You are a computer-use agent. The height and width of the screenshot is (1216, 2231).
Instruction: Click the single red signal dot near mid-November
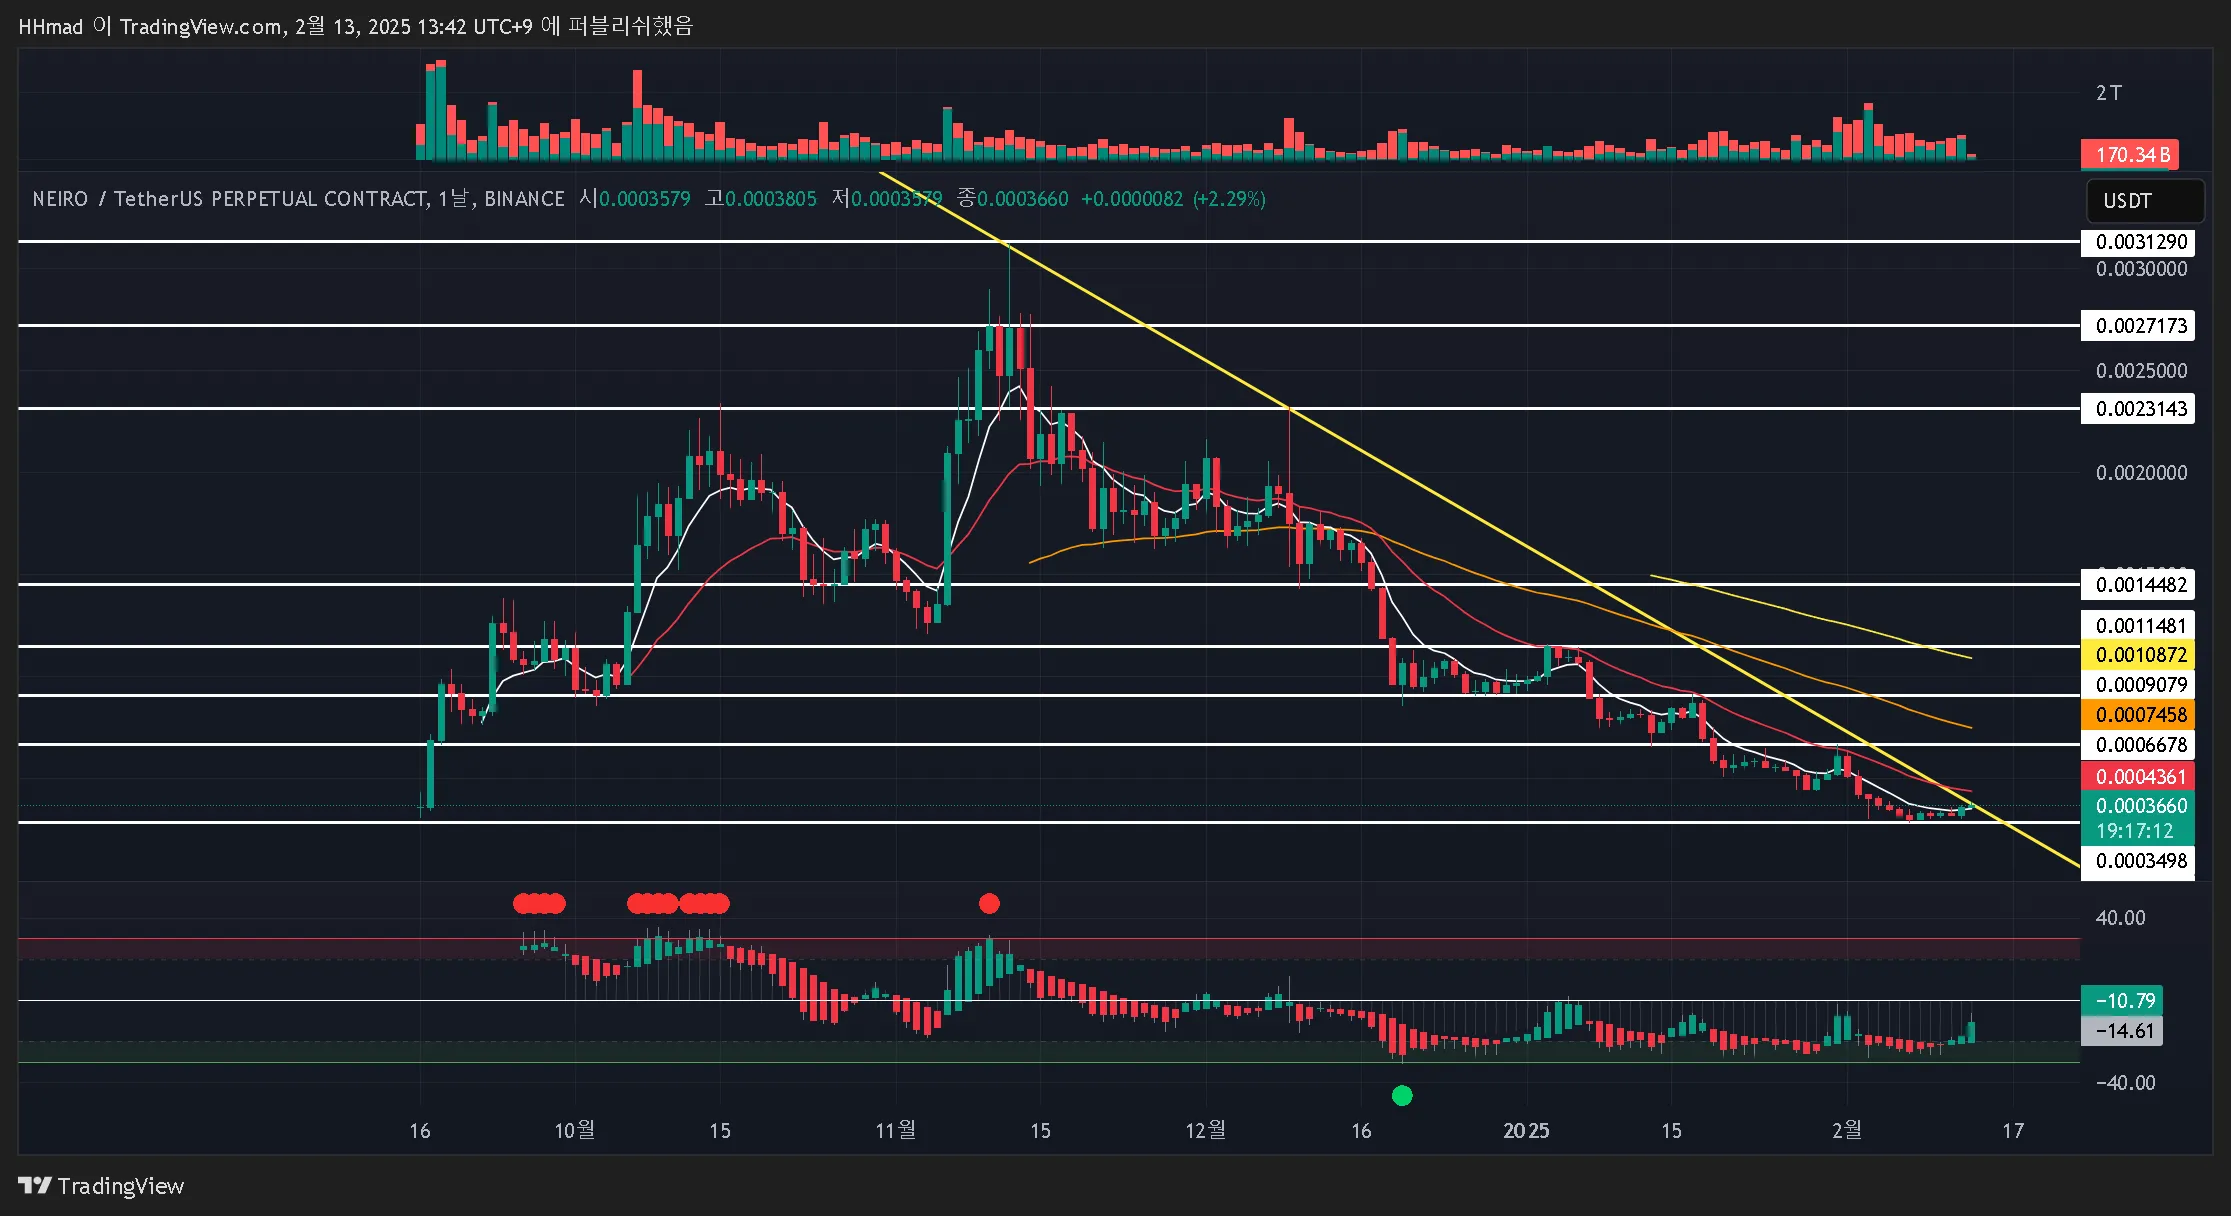coord(989,904)
